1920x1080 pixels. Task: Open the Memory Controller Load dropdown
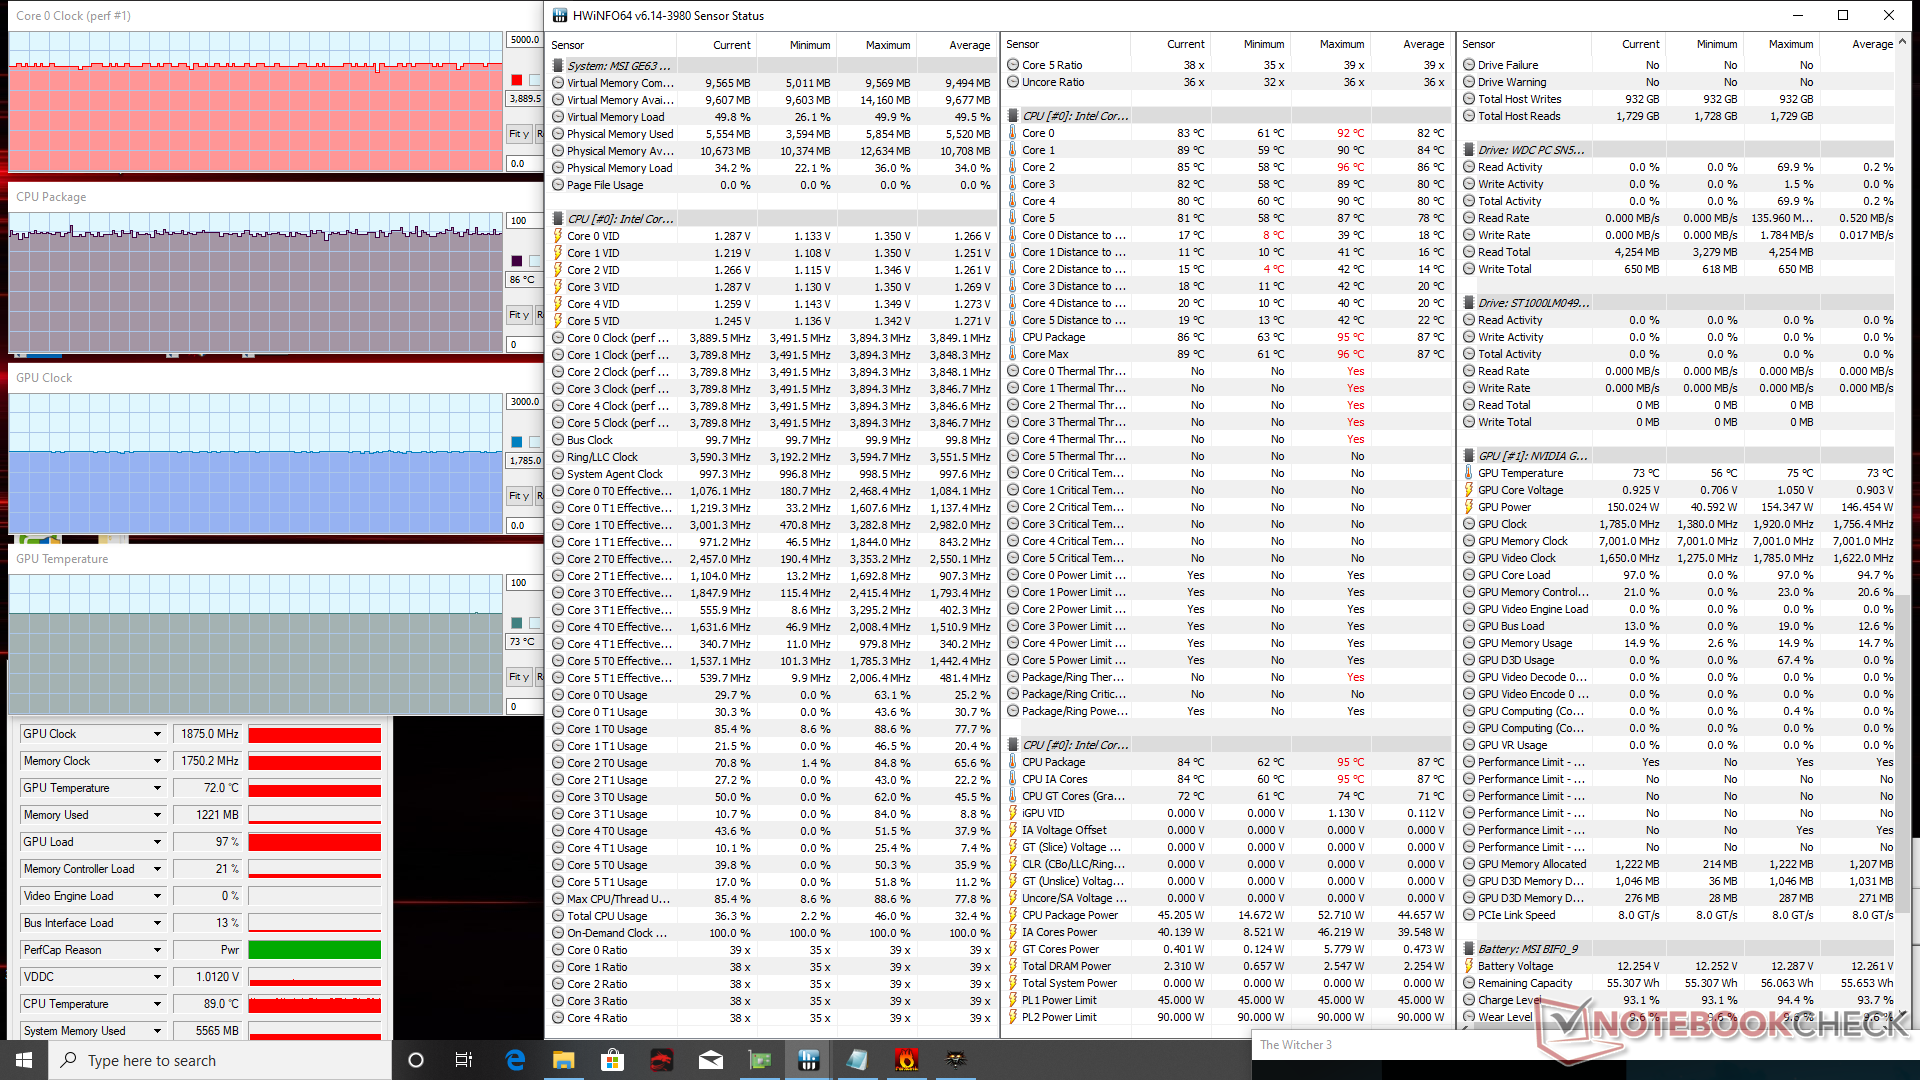click(x=157, y=869)
